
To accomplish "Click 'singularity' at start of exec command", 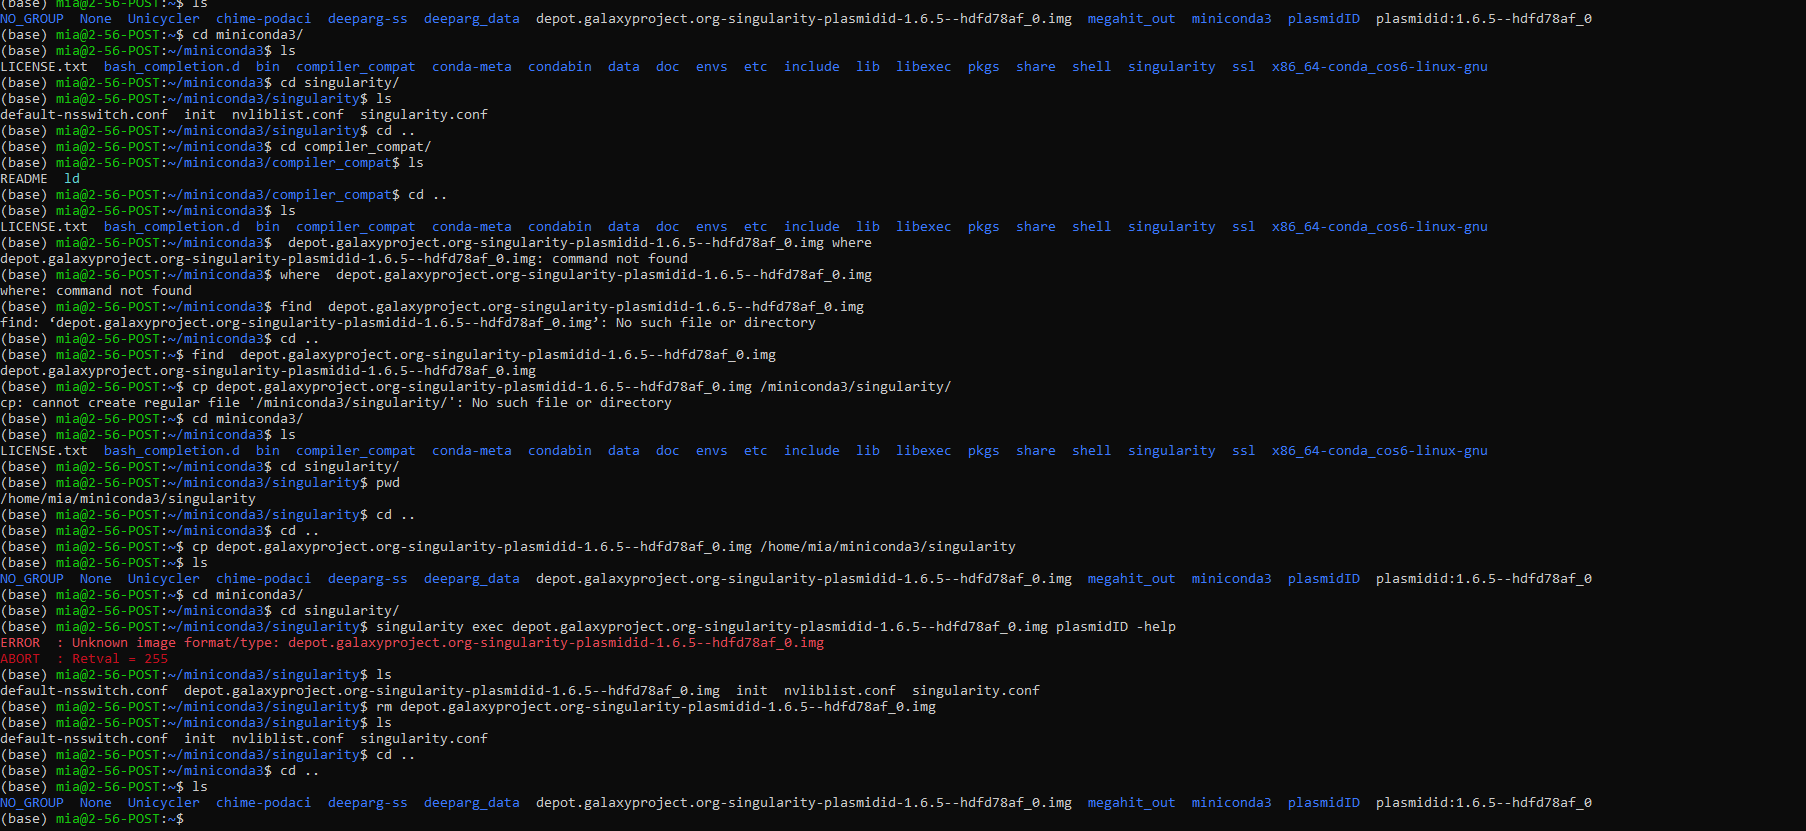I will 420,627.
